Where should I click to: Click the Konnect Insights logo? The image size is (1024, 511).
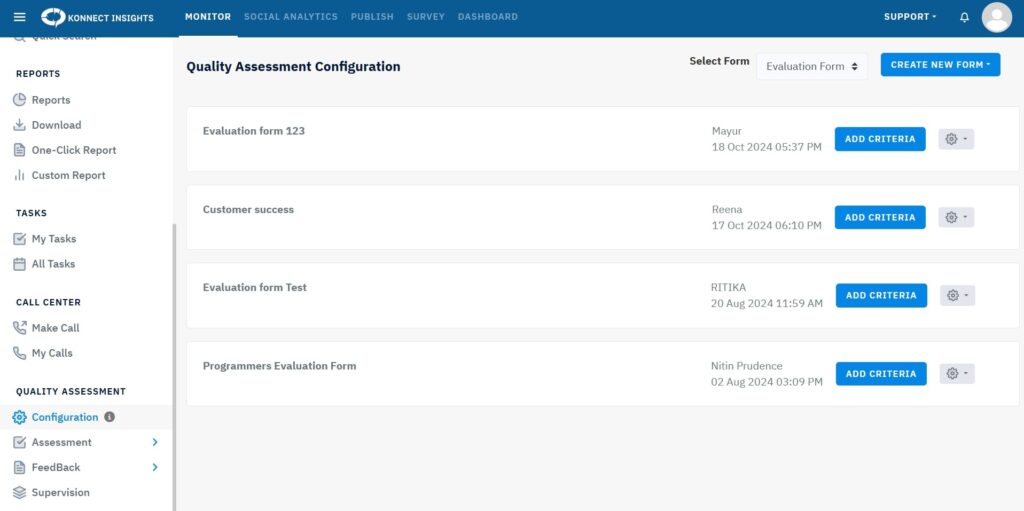(97, 18)
